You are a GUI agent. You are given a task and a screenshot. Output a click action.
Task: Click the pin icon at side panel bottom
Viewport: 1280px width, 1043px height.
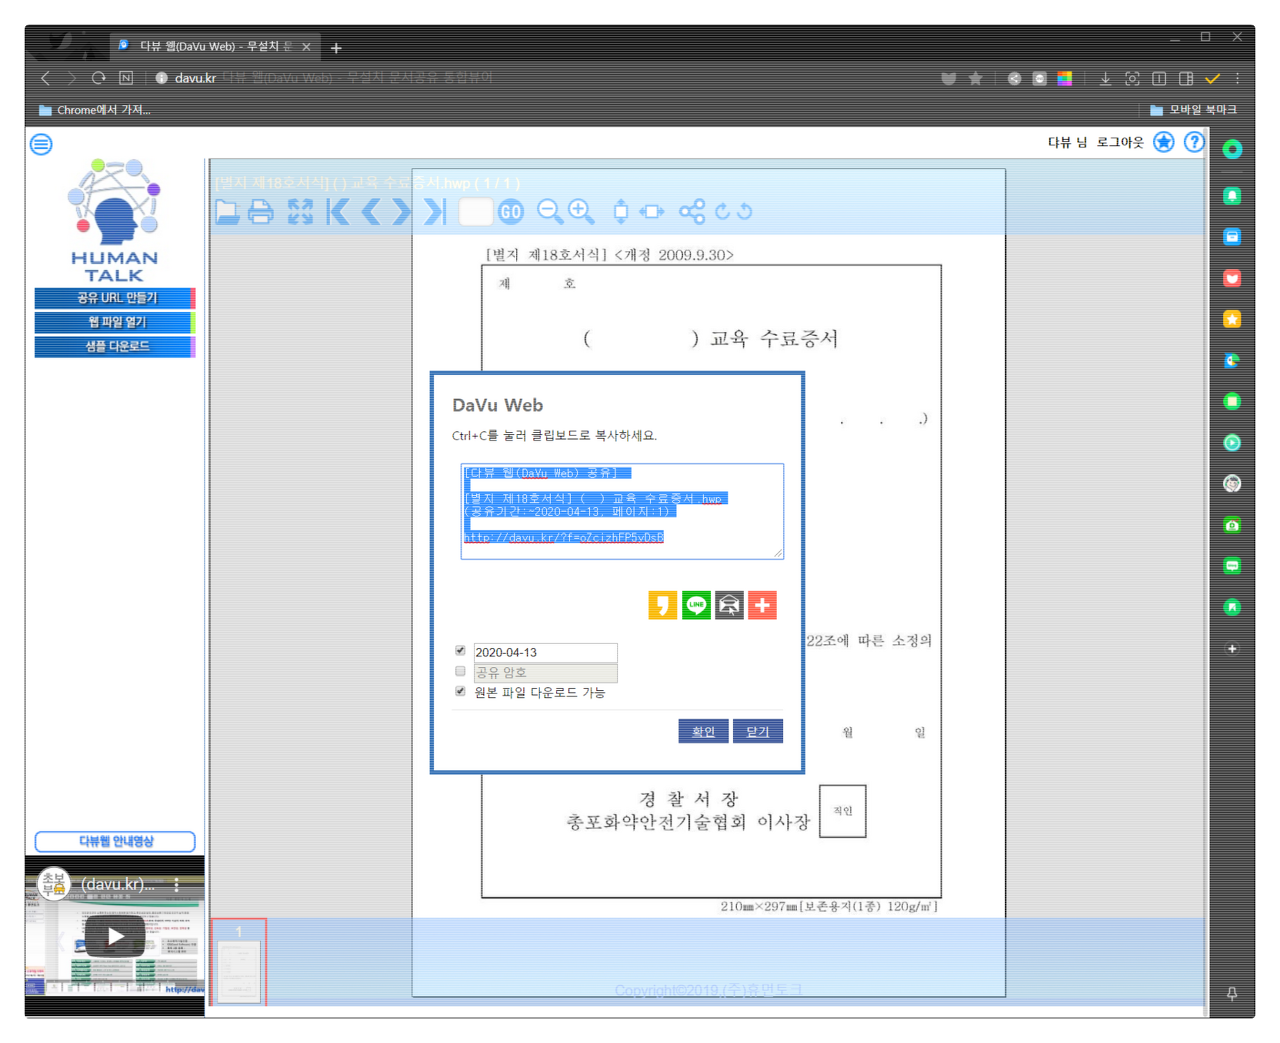(1232, 993)
